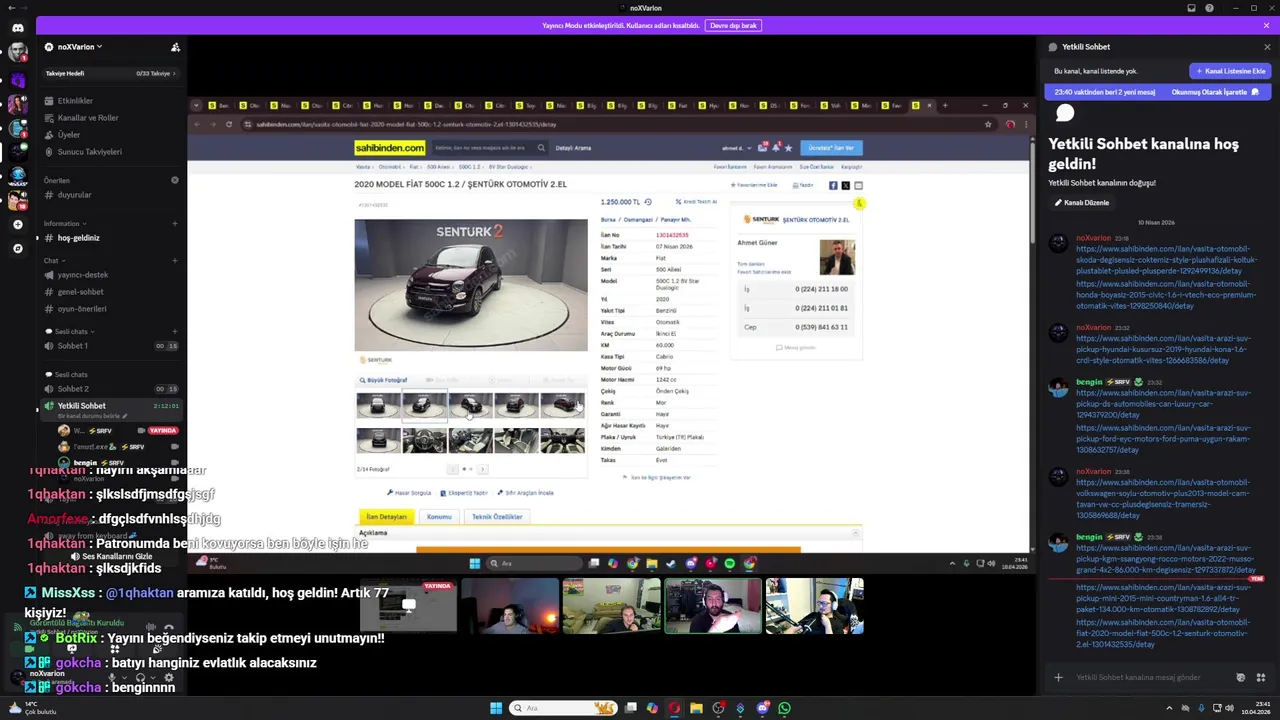Close the Yetkili Sohbet chat panel
1280x720 pixels.
tap(1267, 47)
